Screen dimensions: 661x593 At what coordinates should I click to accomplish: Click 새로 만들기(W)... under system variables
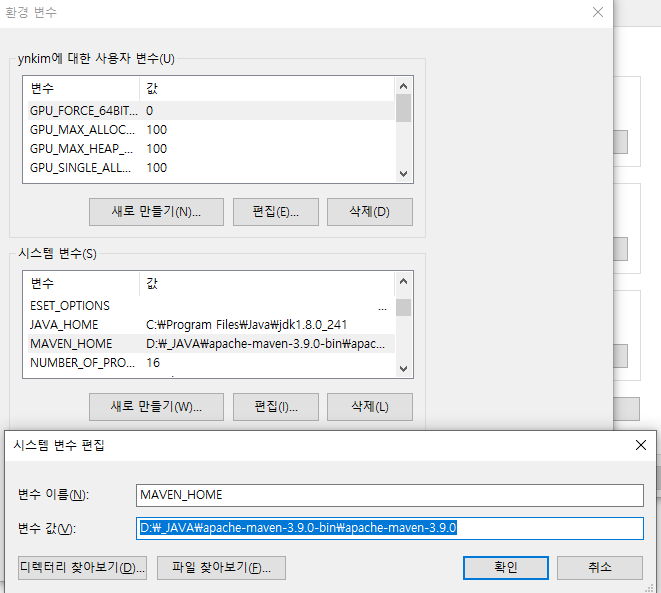pos(156,407)
